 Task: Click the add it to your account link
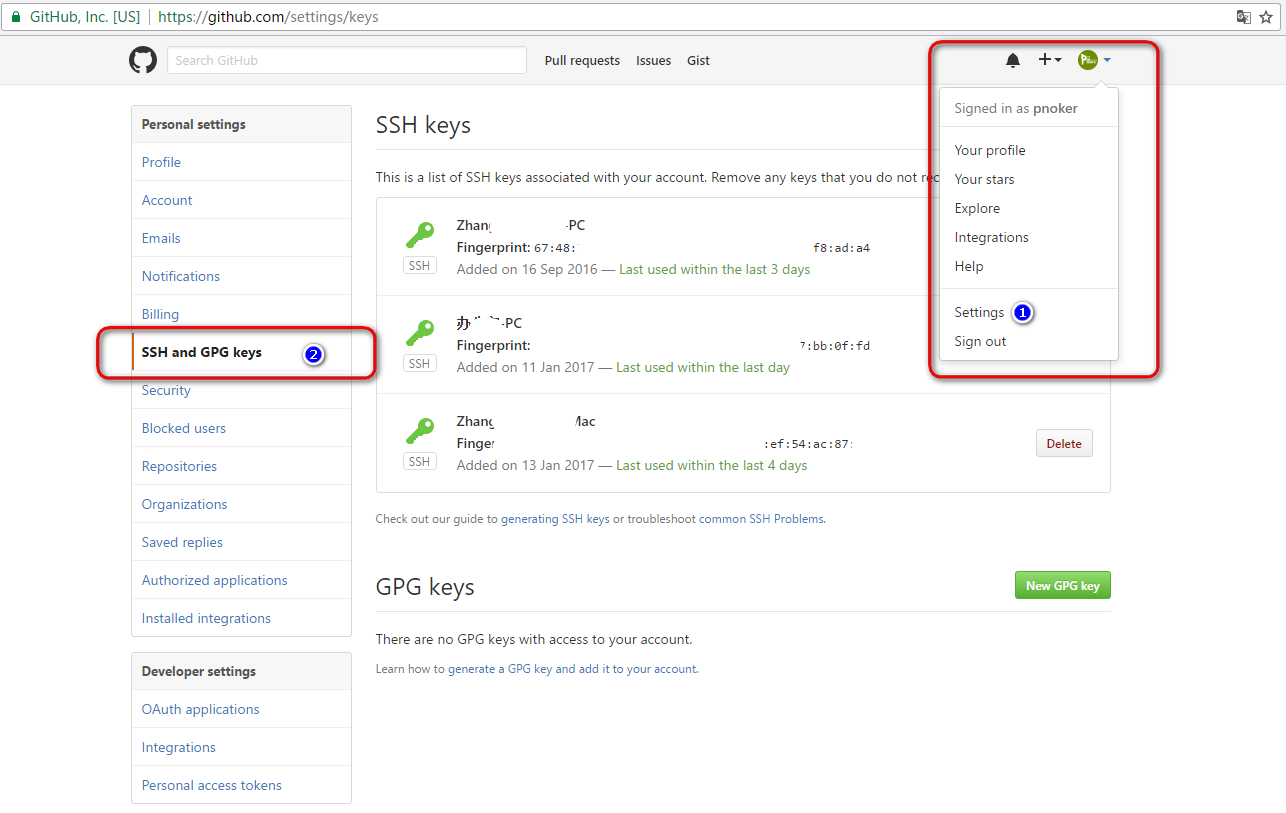(x=637, y=669)
